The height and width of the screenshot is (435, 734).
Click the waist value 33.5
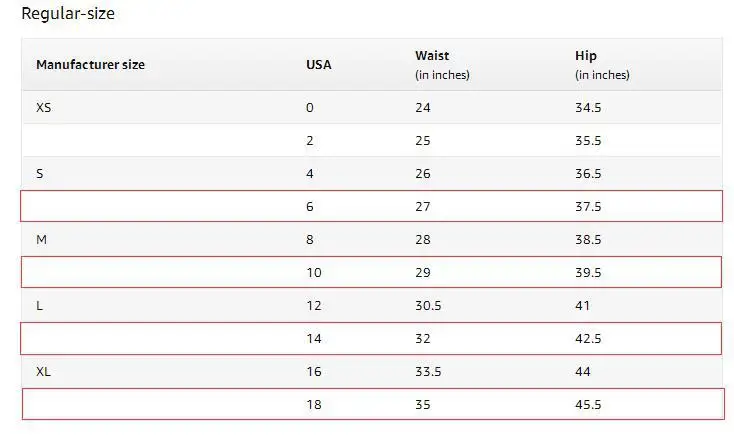tap(428, 372)
